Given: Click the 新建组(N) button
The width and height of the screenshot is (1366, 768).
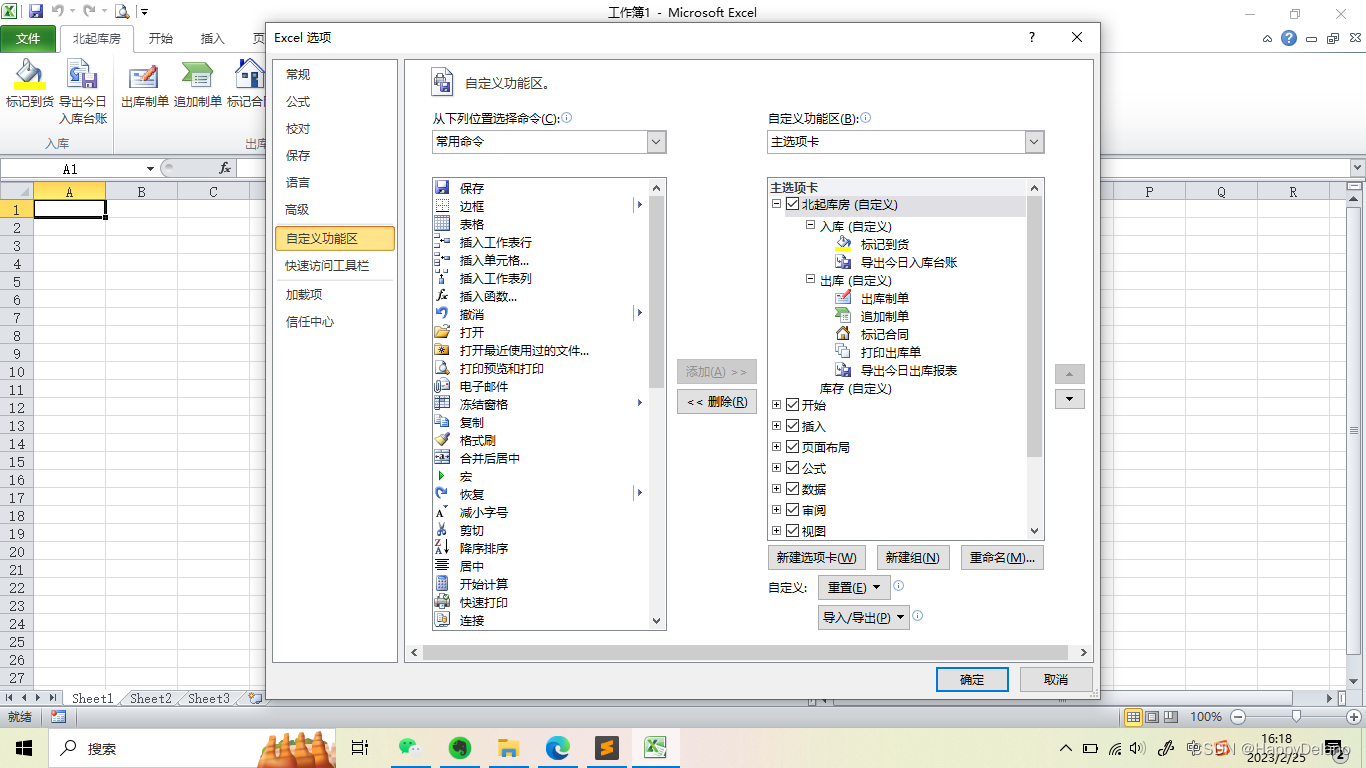Looking at the screenshot, I should 913,558.
